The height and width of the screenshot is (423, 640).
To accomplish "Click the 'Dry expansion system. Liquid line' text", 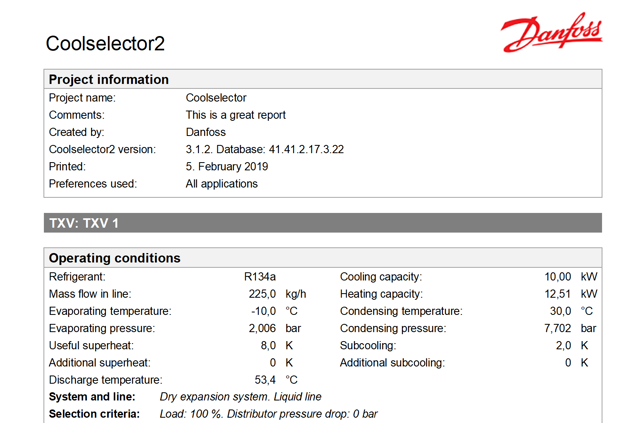I will (x=241, y=397).
